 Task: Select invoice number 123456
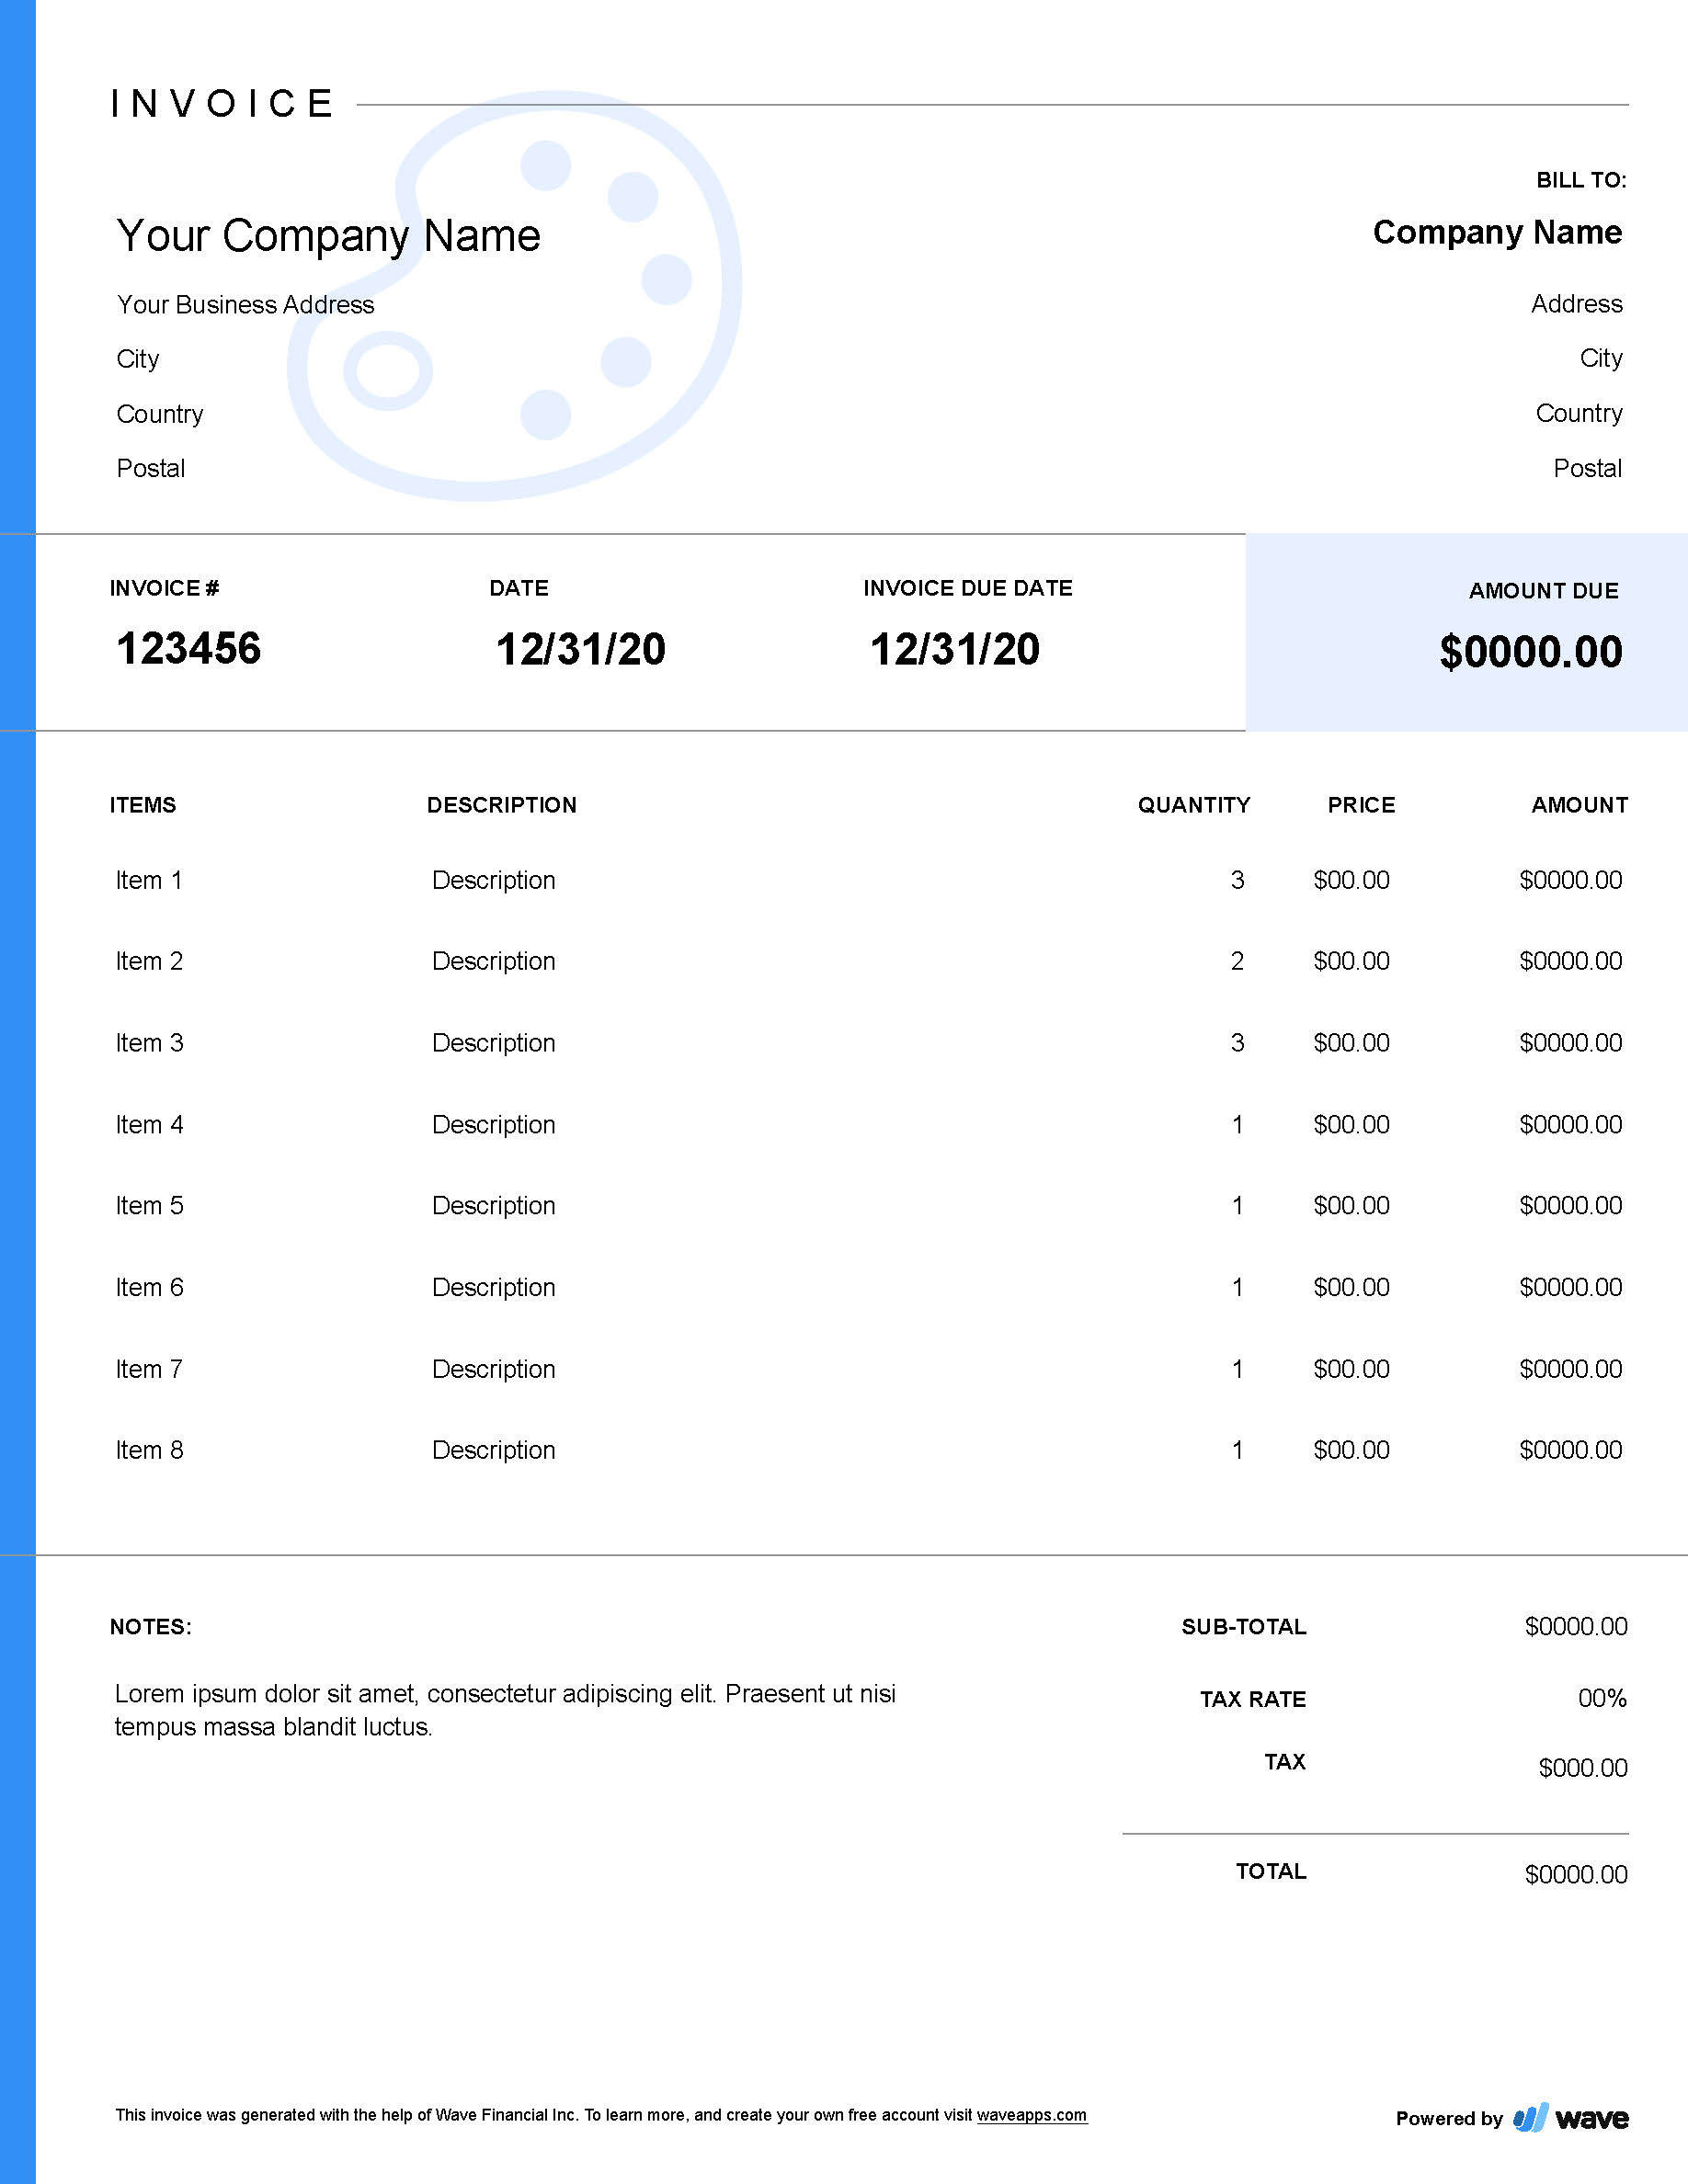pos(189,648)
